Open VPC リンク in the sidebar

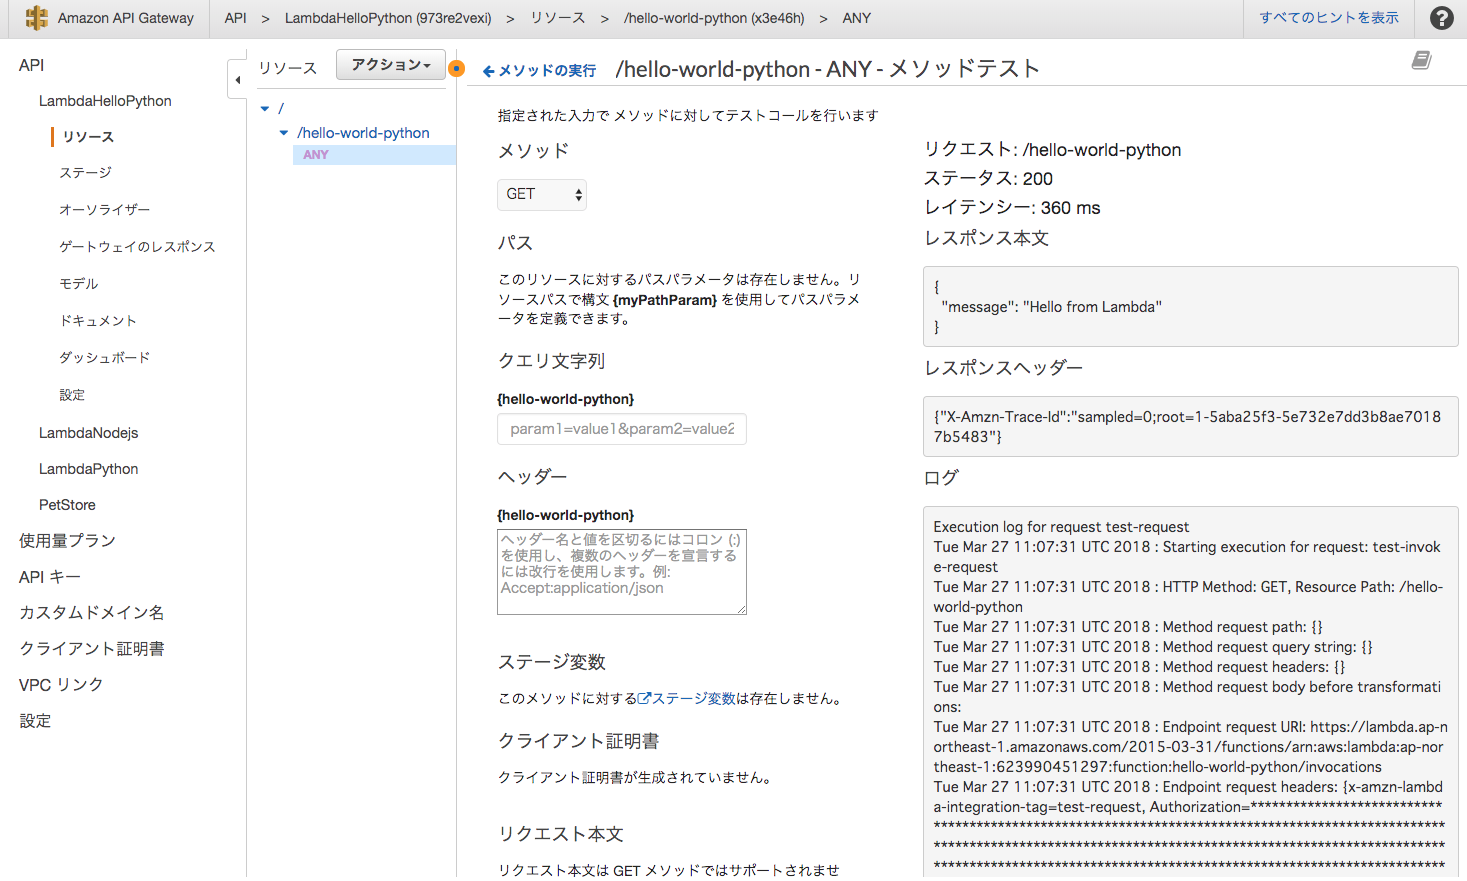[x=61, y=685]
